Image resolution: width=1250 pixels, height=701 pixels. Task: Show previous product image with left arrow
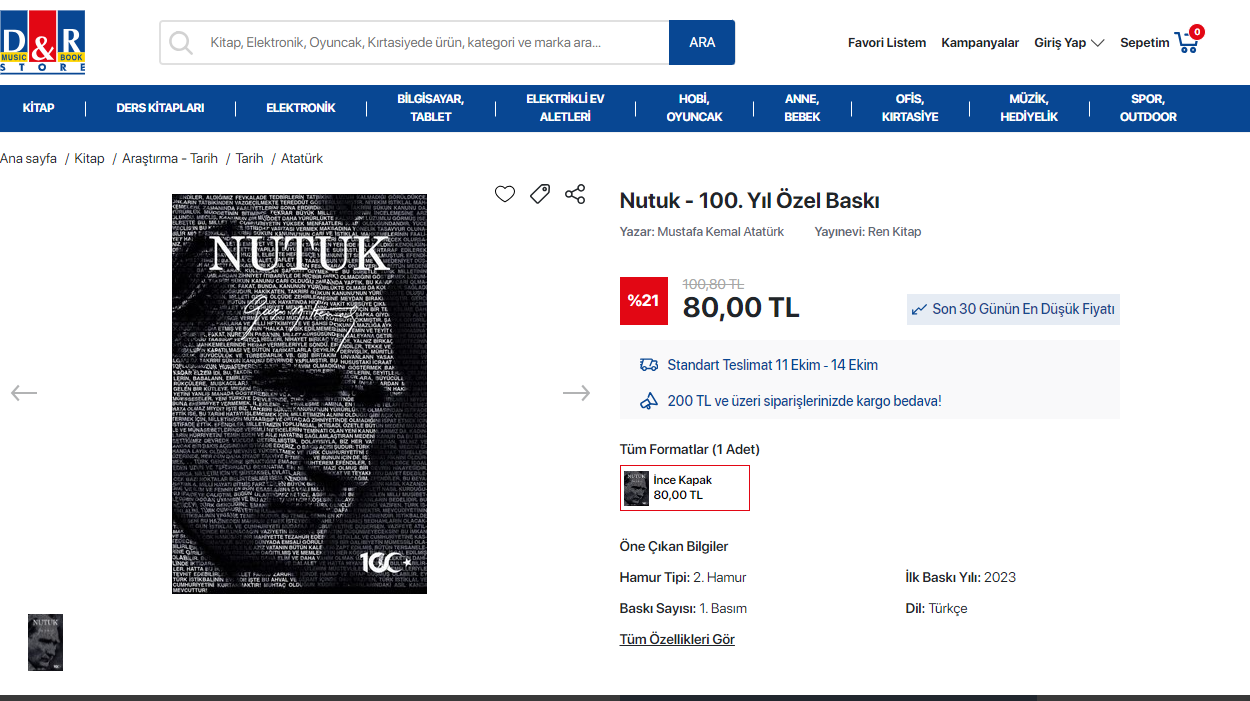tap(24, 393)
